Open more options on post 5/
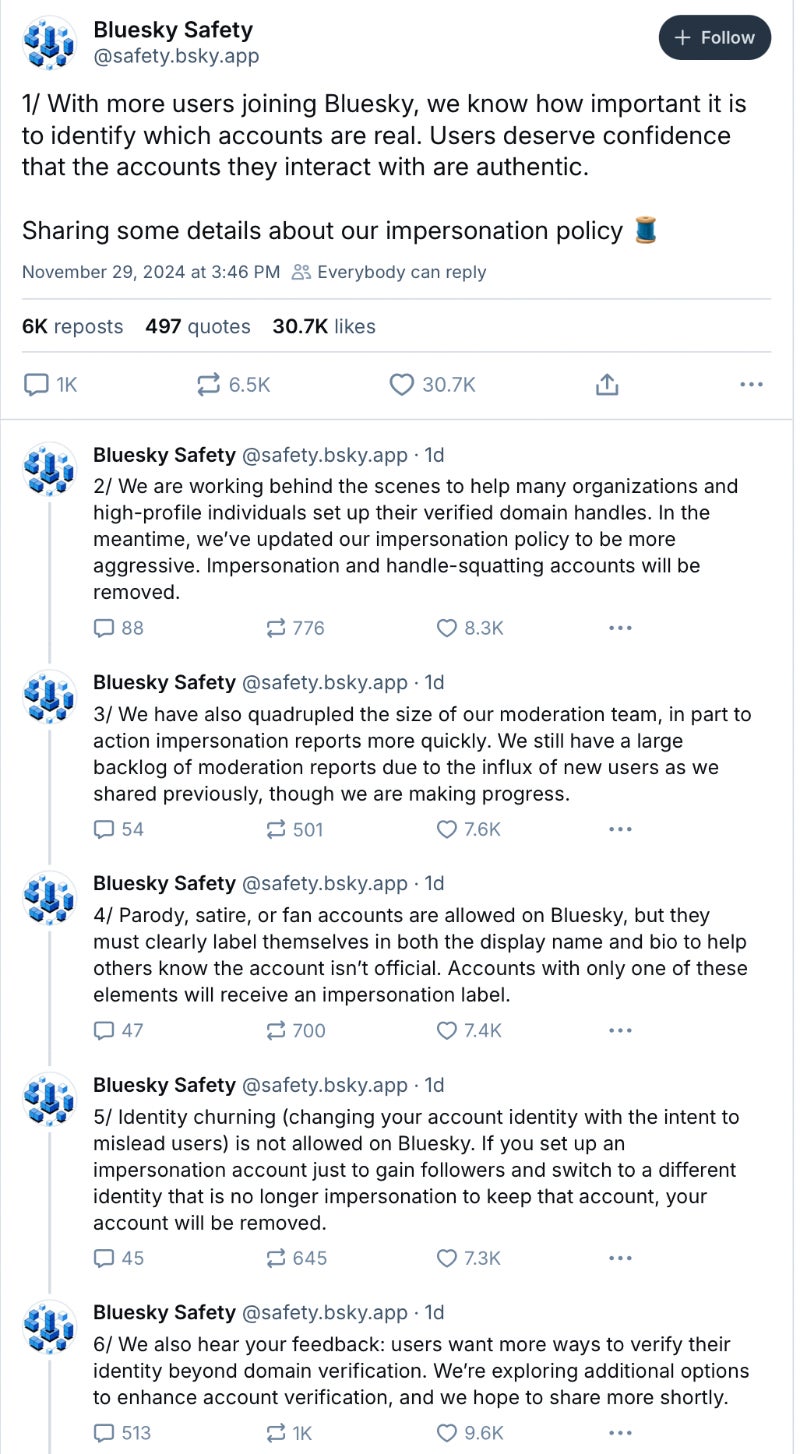The image size is (800, 1454). (620, 1258)
